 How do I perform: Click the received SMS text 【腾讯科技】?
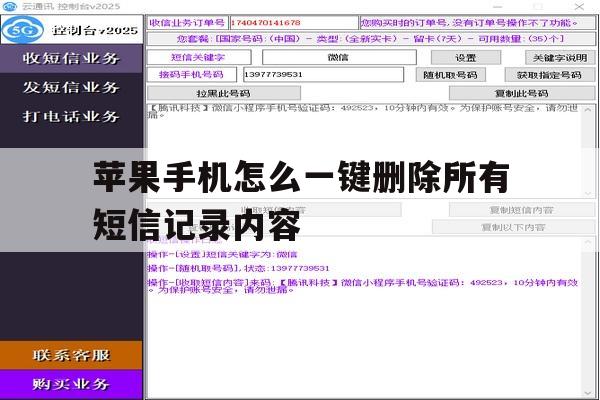(362, 111)
